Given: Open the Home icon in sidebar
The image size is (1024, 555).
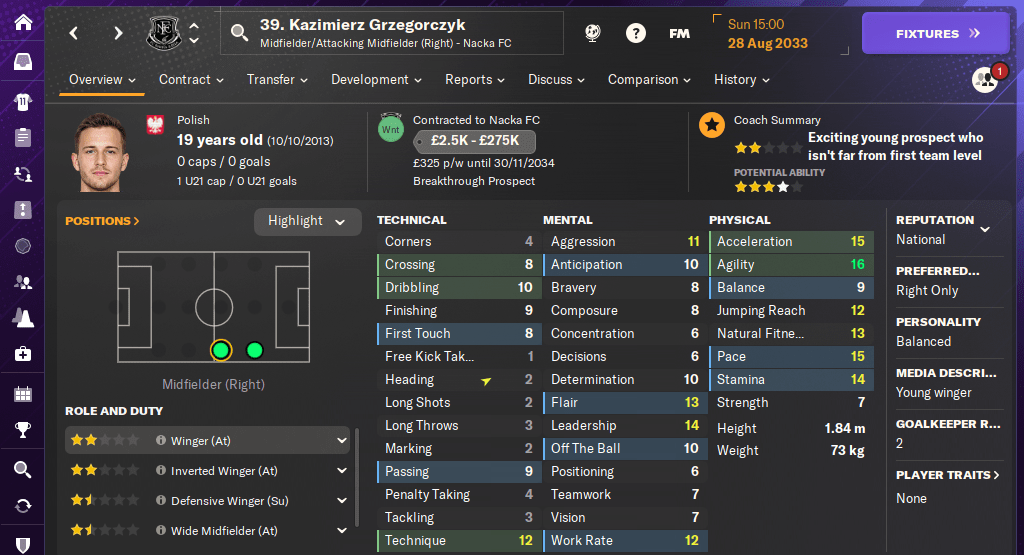Looking at the screenshot, I should 22,22.
